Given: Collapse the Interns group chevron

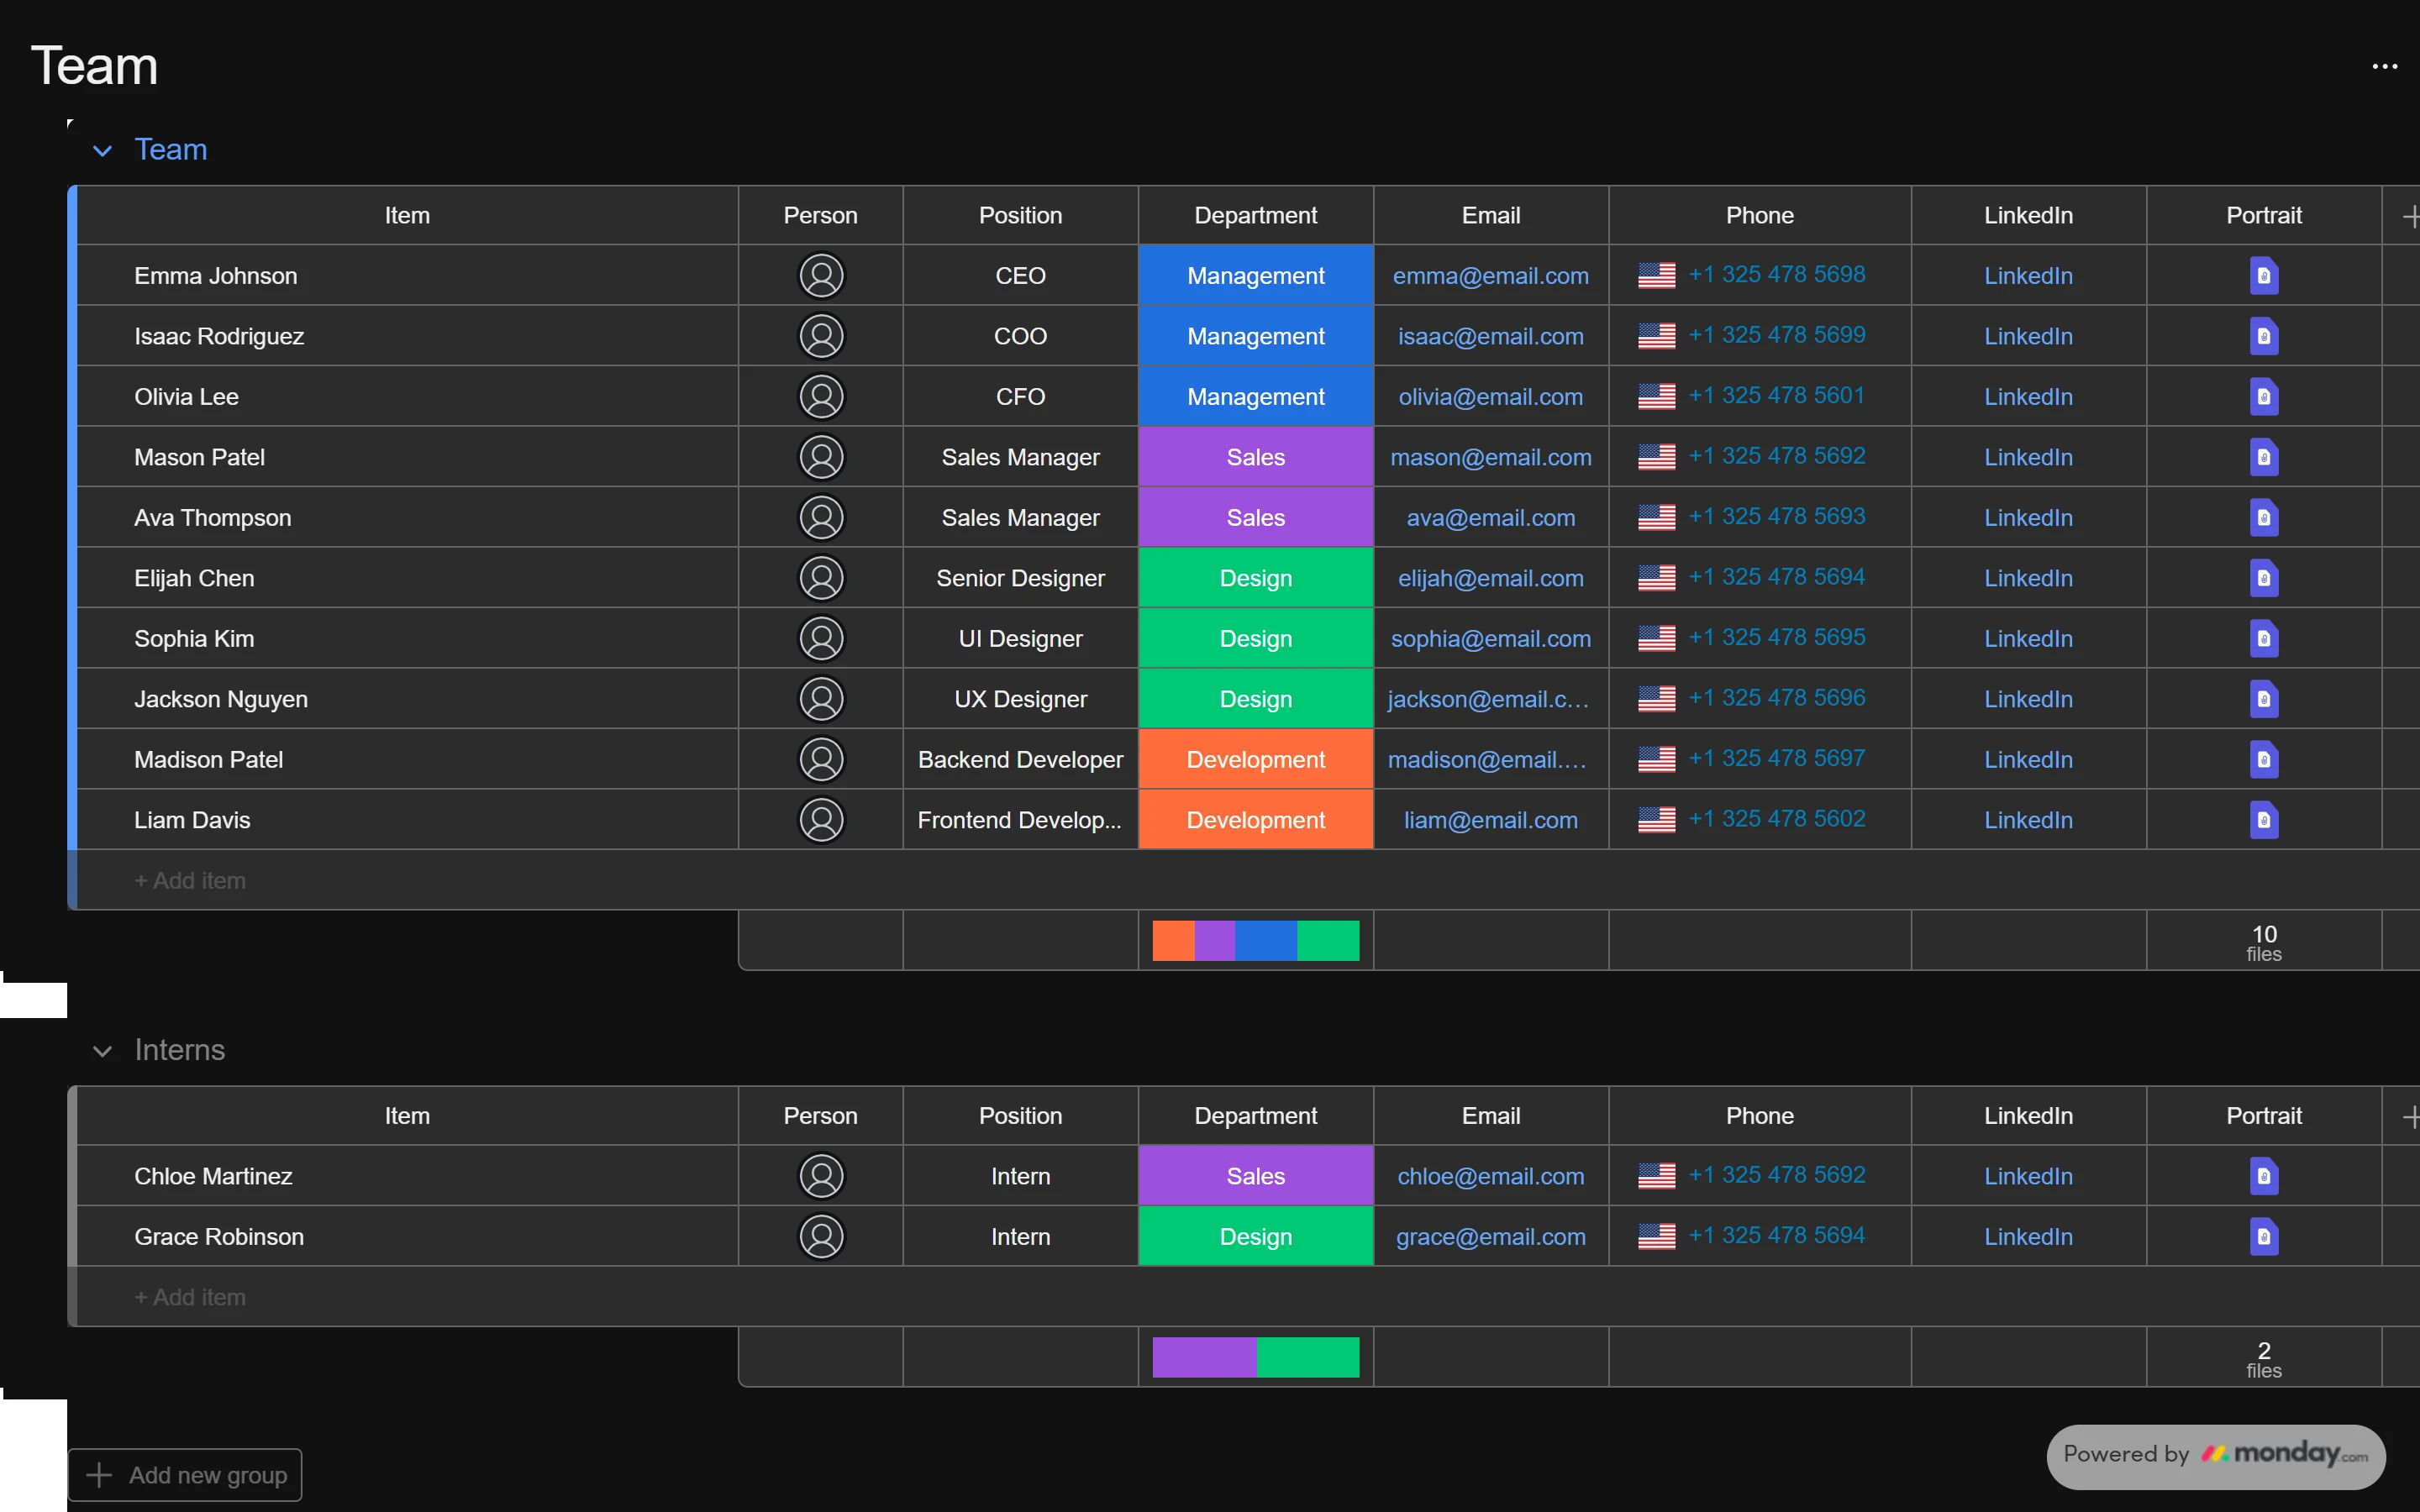Looking at the screenshot, I should pos(102,1051).
